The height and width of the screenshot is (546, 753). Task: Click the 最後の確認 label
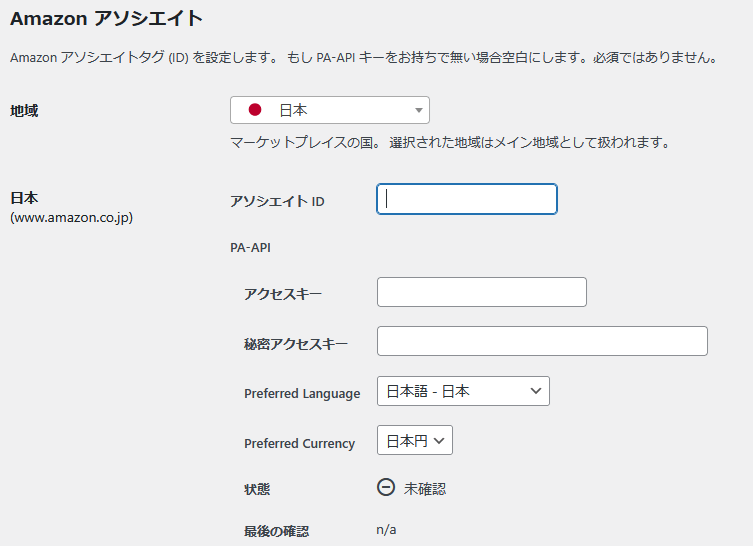coord(277,531)
